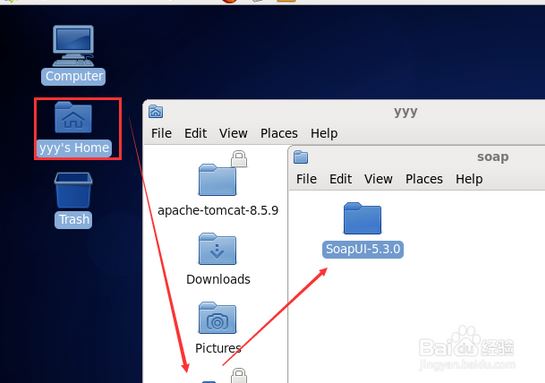Open the File menu in the yyy window

click(161, 133)
